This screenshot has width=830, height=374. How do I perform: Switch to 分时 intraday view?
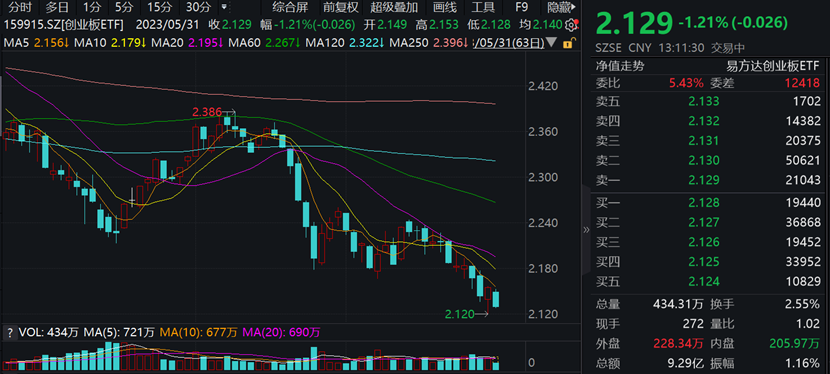21,7
